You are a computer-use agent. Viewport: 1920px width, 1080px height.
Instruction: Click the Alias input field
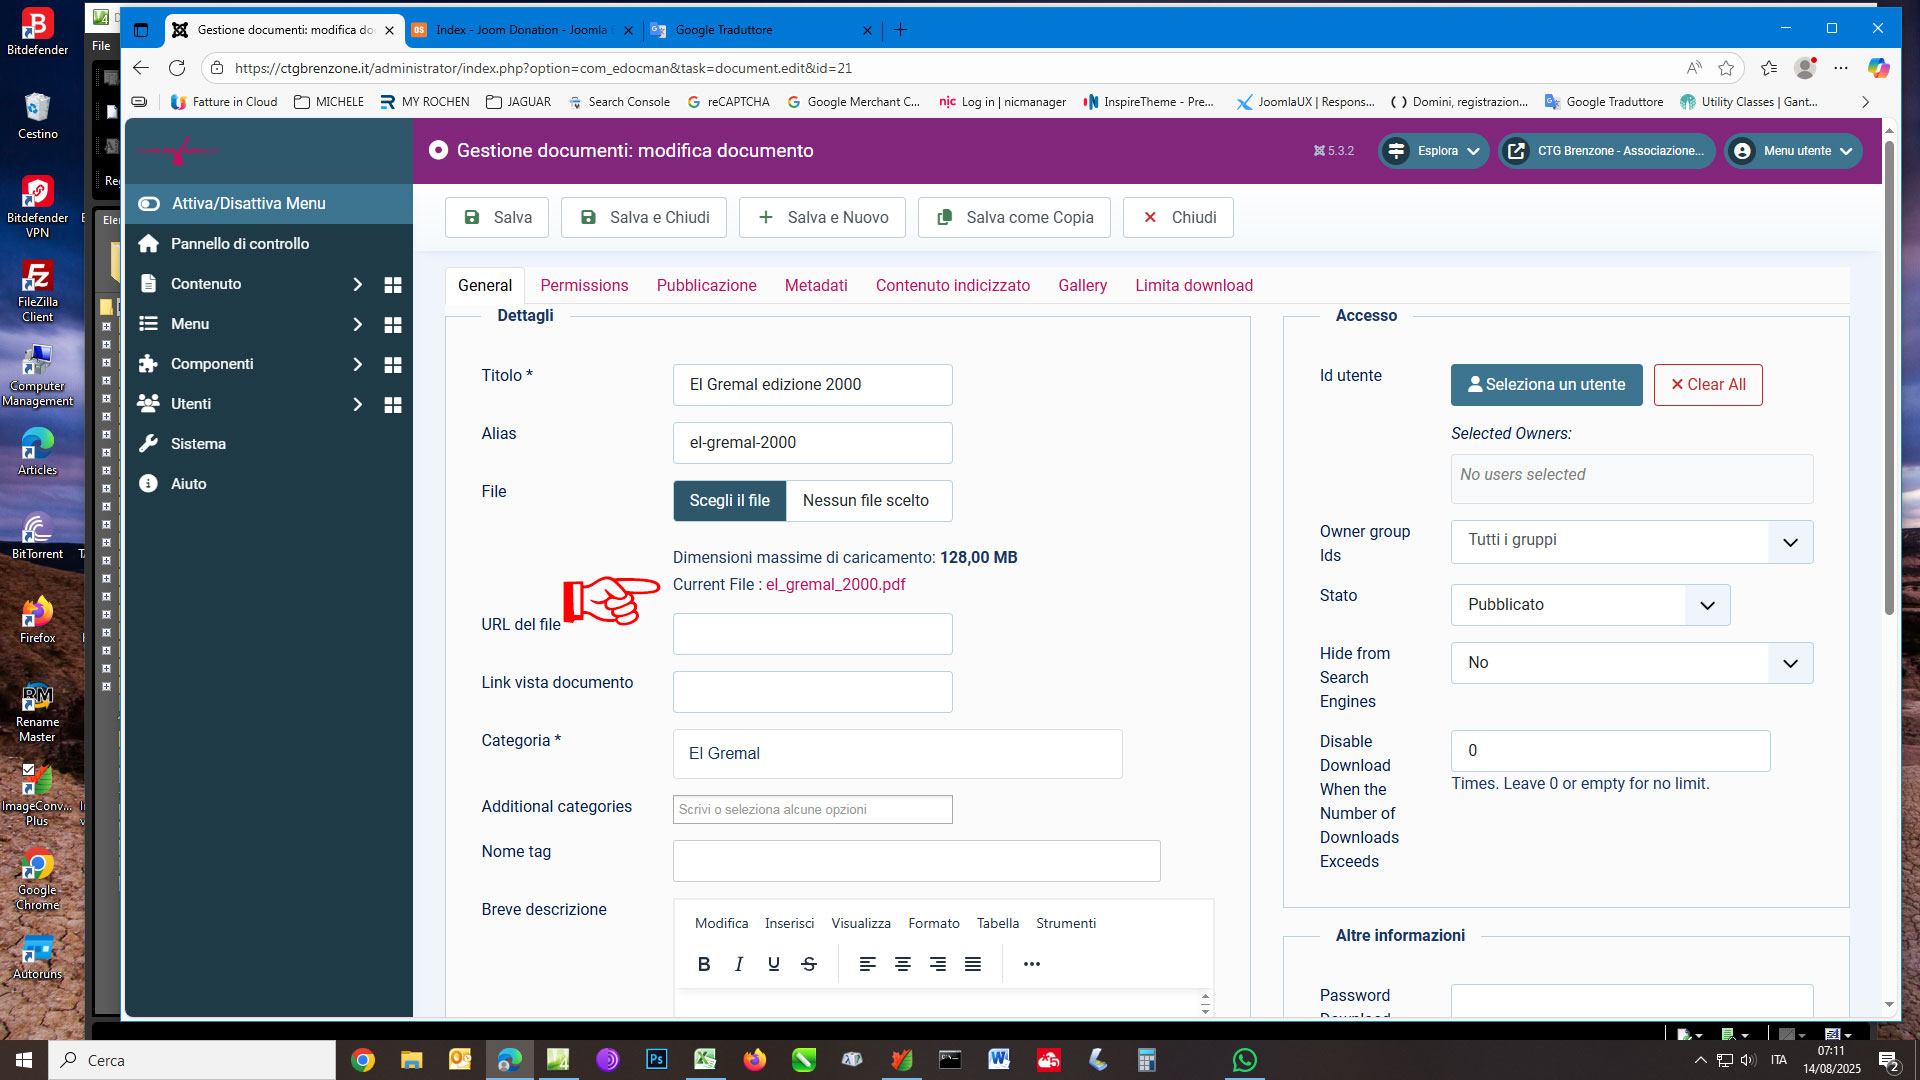[x=812, y=443]
